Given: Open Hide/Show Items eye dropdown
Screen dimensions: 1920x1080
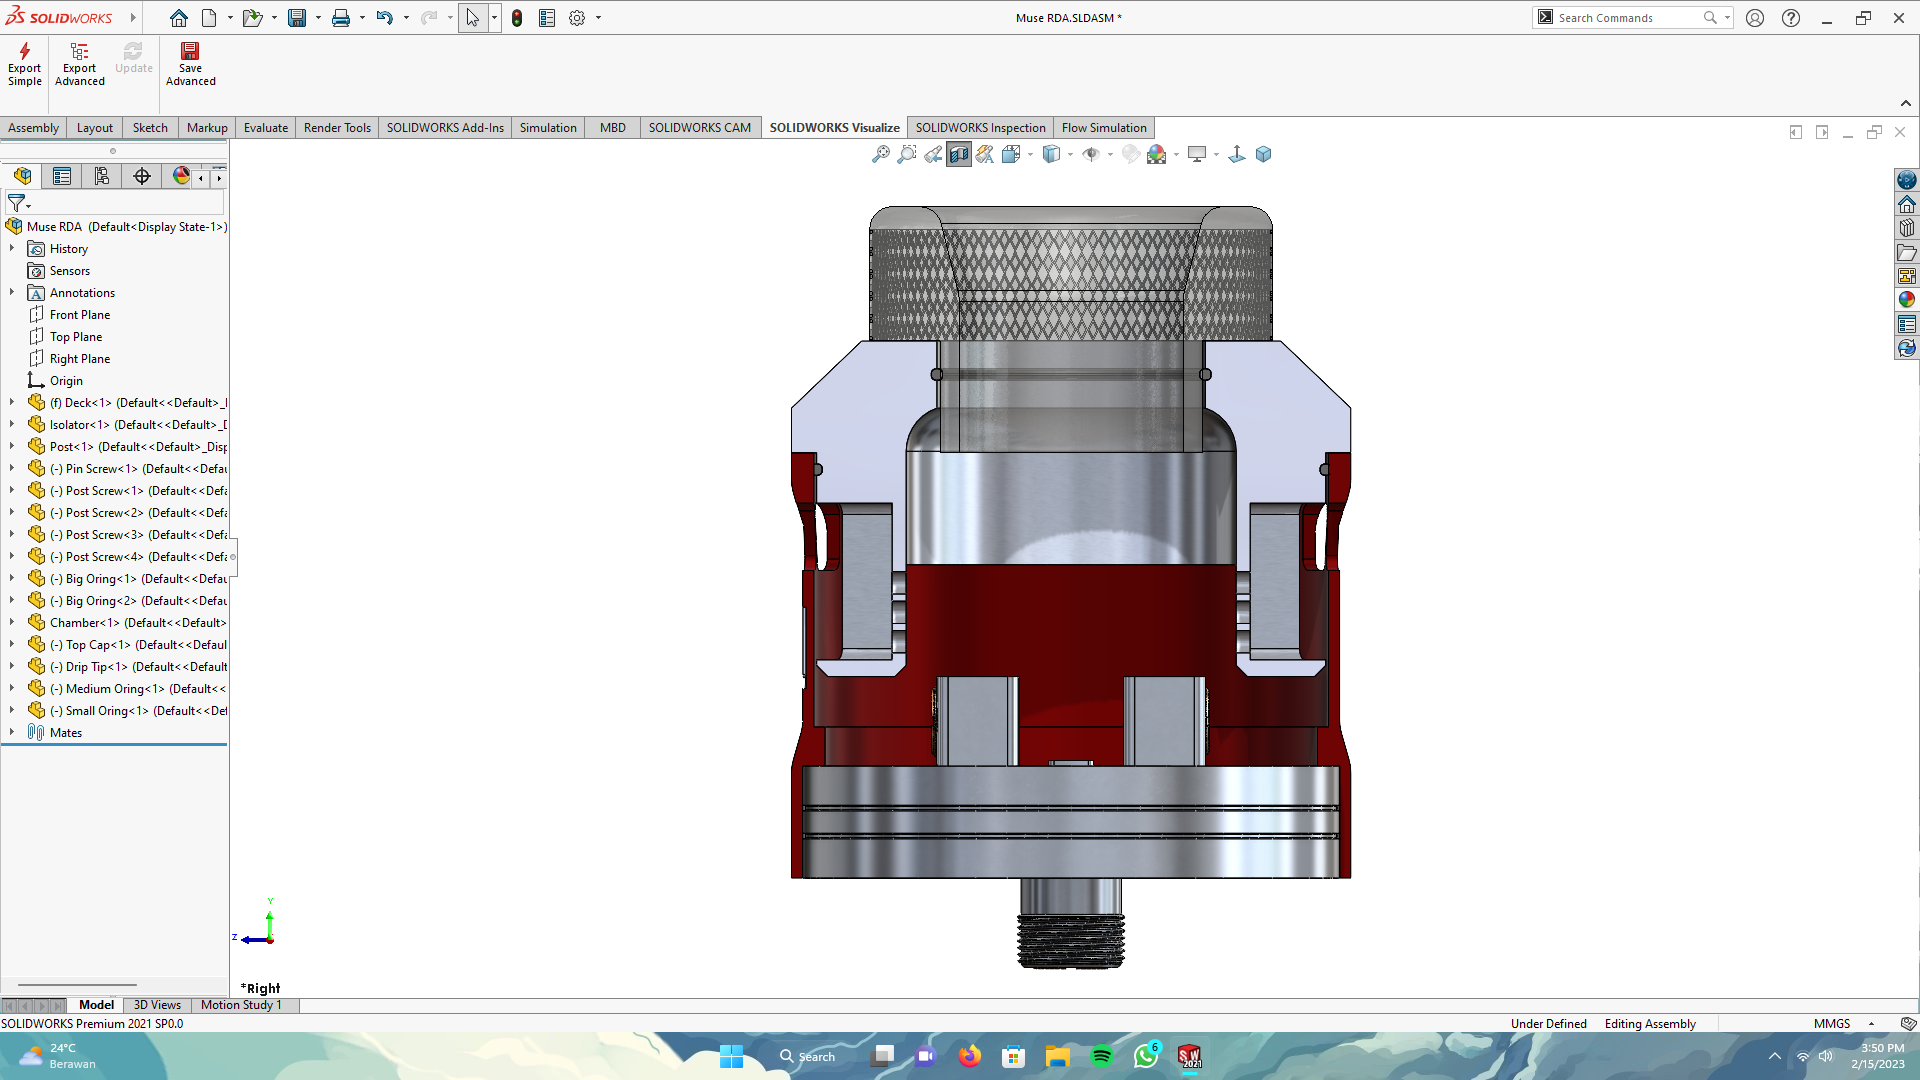Looking at the screenshot, I should click(x=1111, y=155).
